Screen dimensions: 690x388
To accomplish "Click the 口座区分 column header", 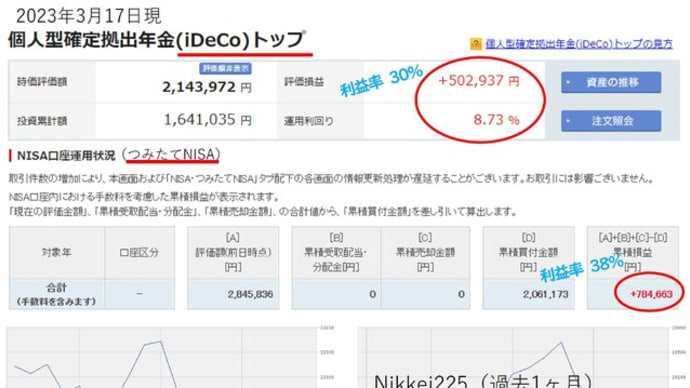I will pos(139,253).
